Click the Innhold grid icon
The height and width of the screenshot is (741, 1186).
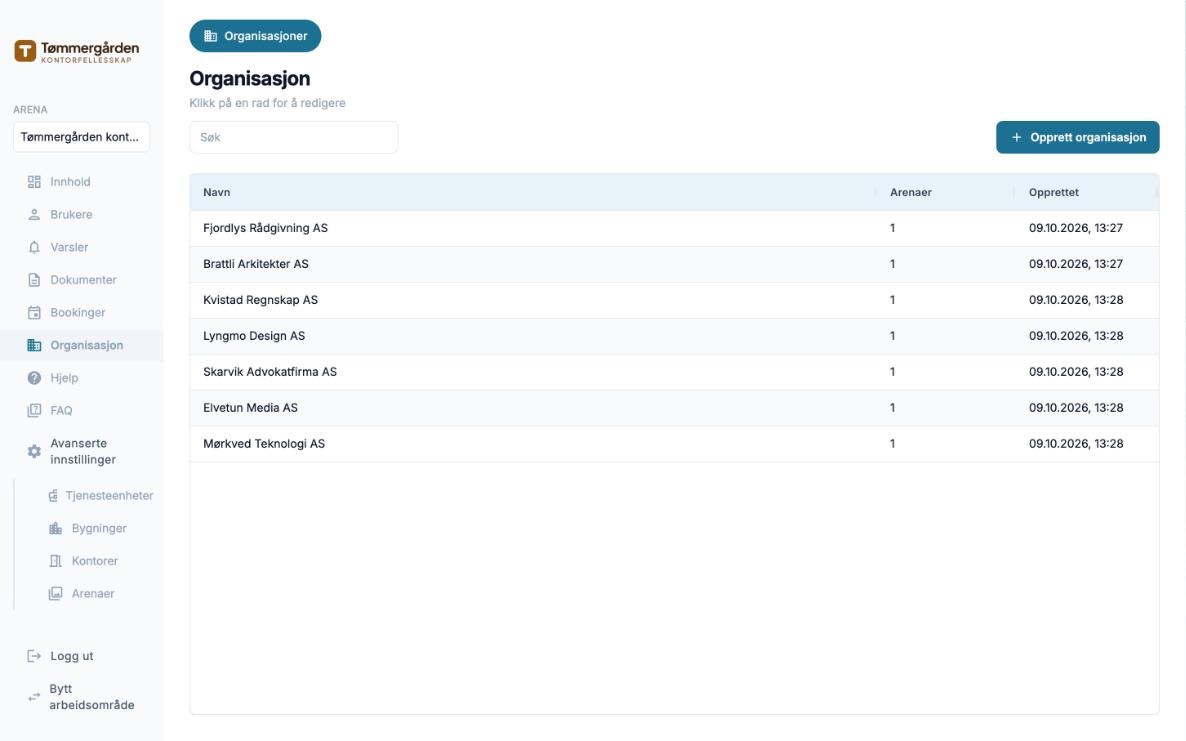tap(34, 182)
